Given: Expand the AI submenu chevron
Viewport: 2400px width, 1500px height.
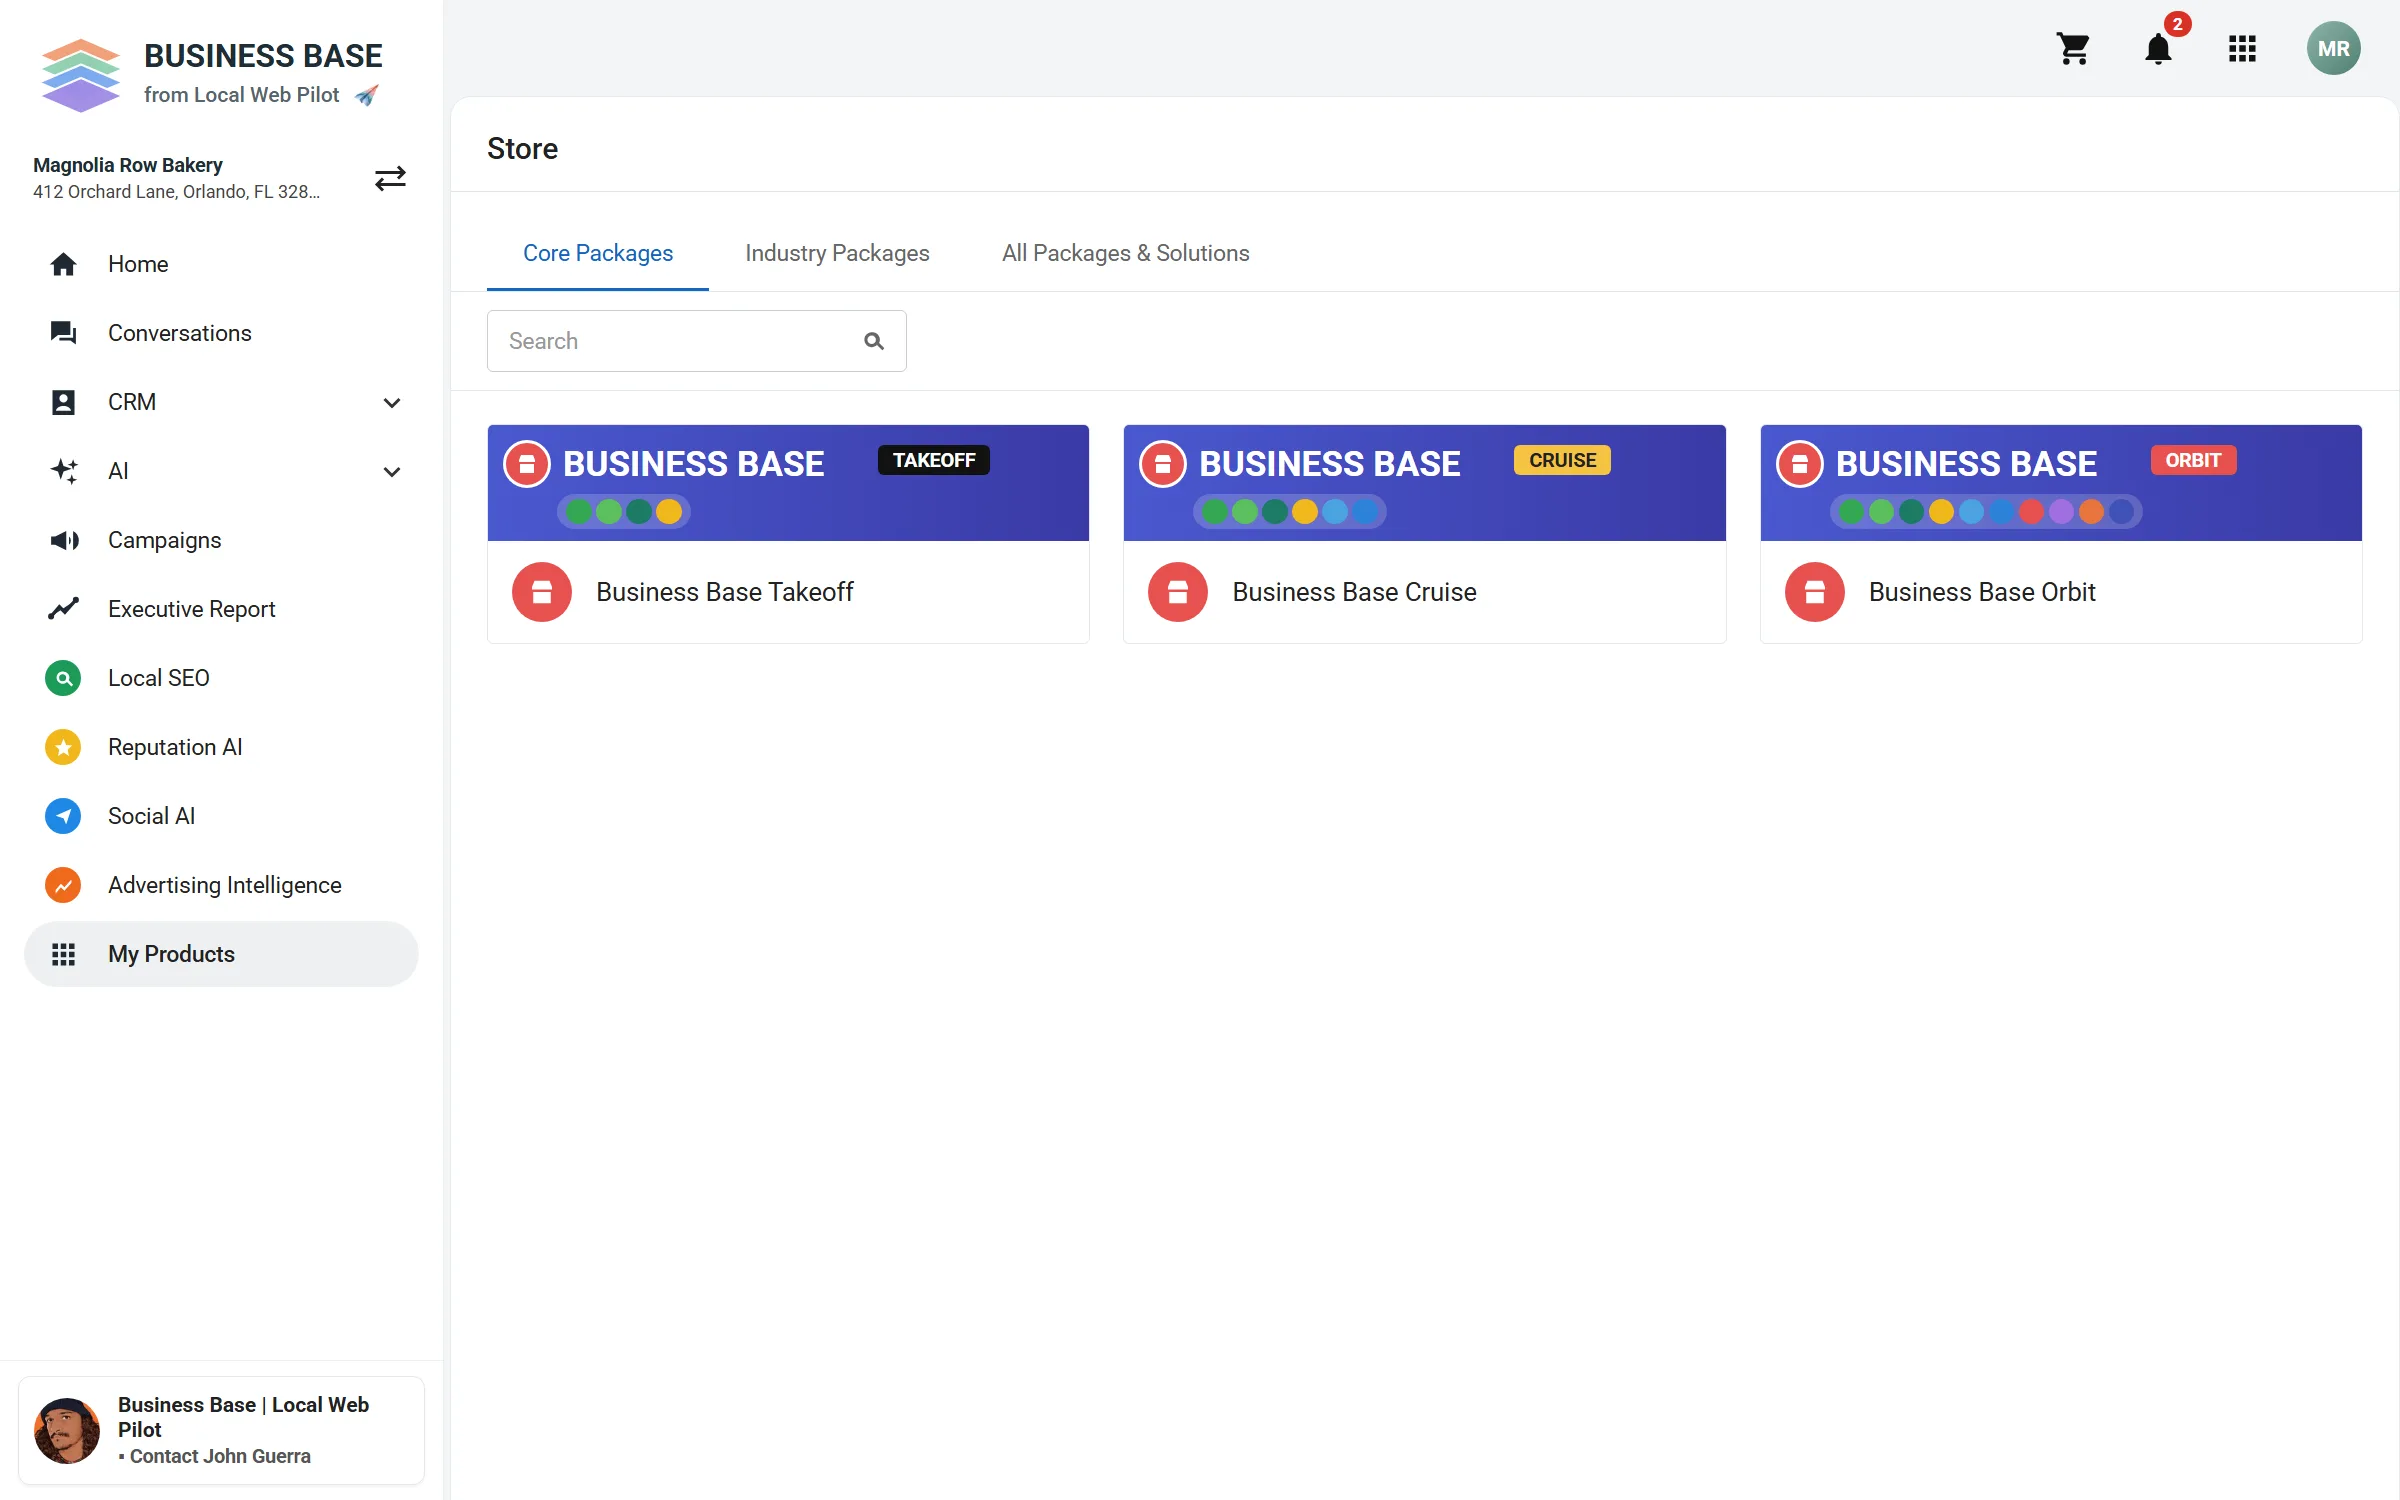Looking at the screenshot, I should (x=392, y=472).
